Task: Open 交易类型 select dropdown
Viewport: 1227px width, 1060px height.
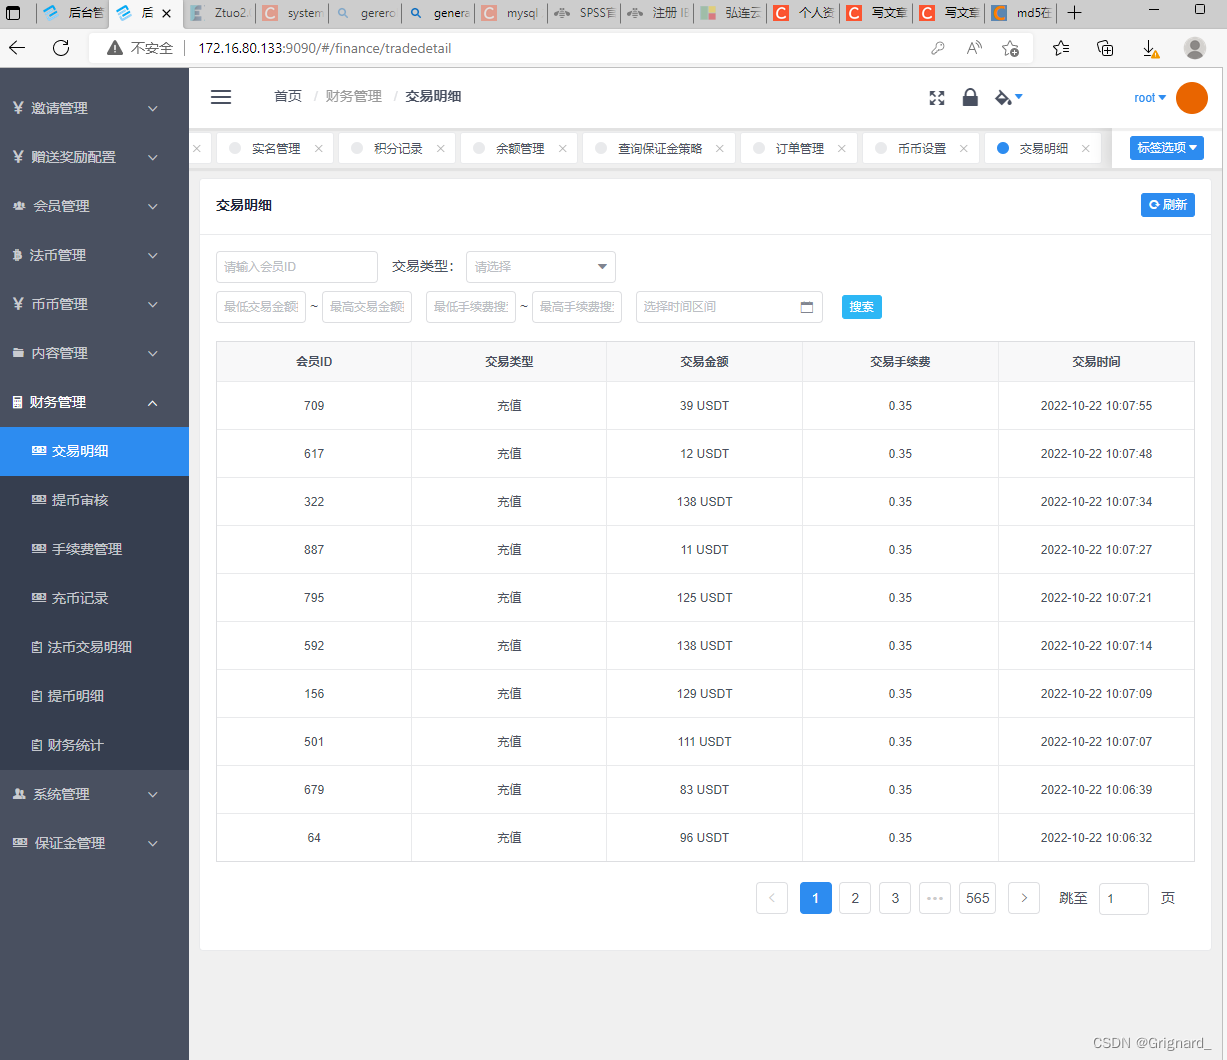Action: click(541, 267)
